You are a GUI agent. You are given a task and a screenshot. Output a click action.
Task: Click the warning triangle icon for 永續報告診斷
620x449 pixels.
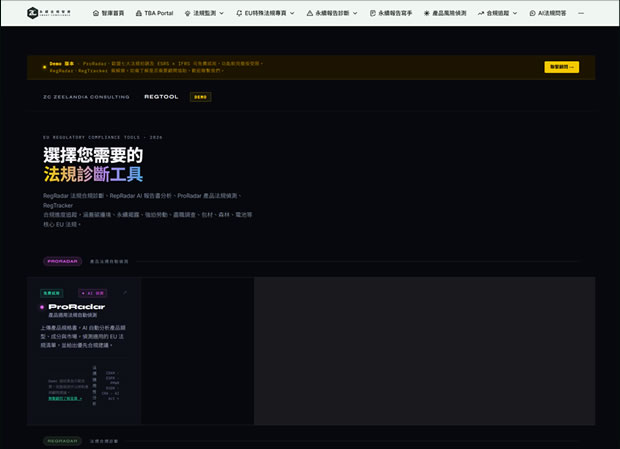(x=310, y=13)
